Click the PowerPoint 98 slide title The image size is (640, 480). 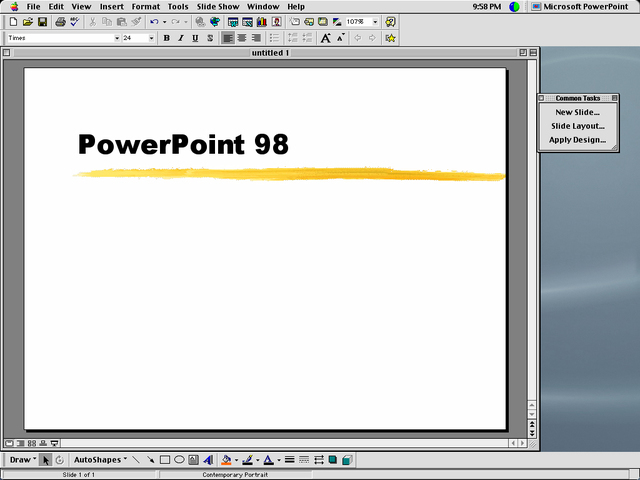pos(183,144)
